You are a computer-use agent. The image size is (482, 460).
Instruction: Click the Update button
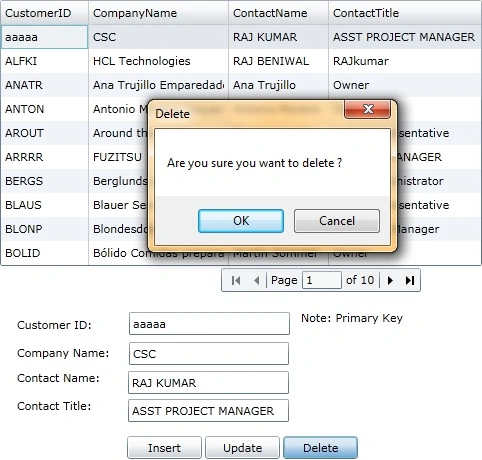tap(242, 448)
